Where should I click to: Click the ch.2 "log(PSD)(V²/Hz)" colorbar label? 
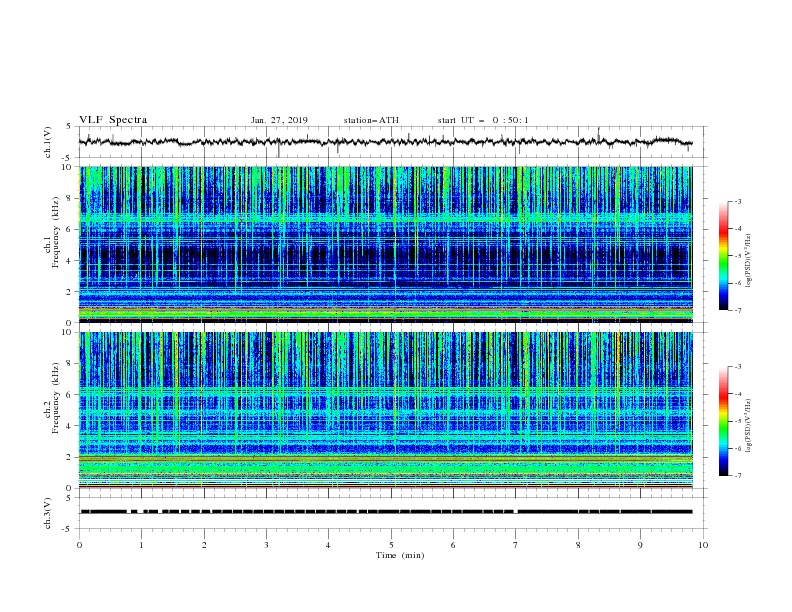tap(749, 426)
